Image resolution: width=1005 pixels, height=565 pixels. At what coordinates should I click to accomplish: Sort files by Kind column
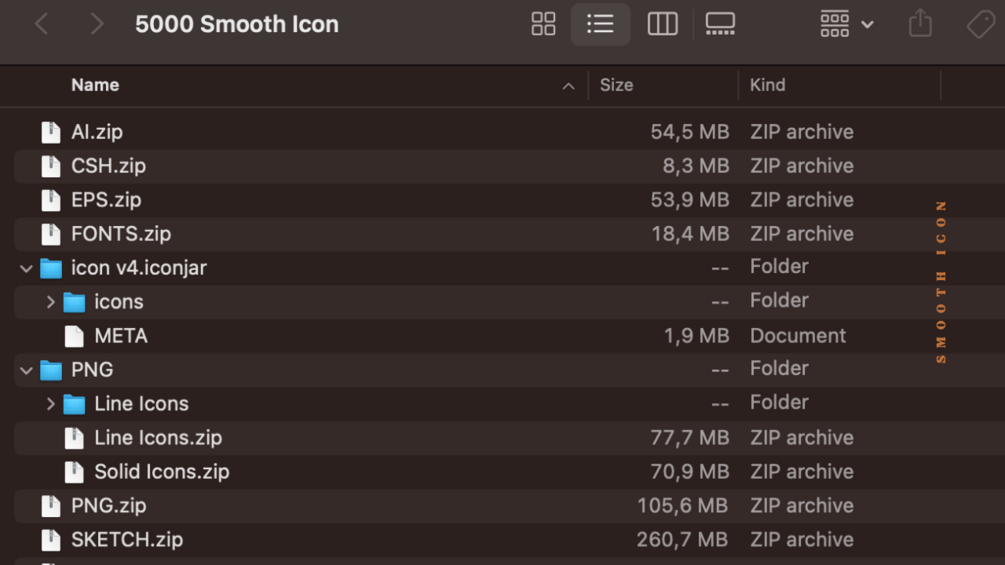(x=767, y=85)
